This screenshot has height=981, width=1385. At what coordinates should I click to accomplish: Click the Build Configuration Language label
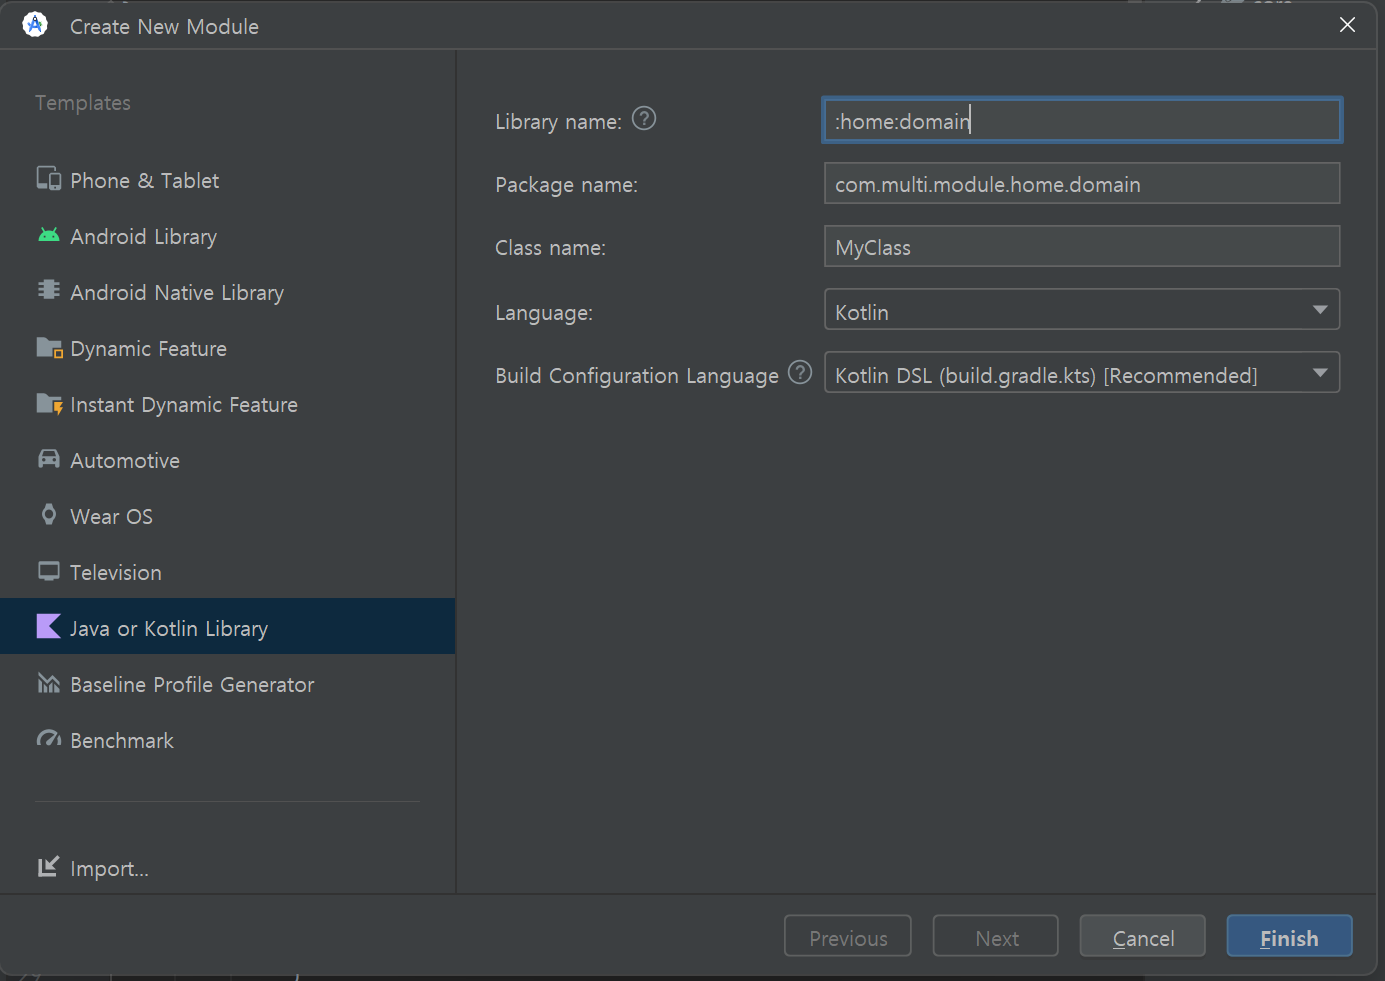click(637, 376)
